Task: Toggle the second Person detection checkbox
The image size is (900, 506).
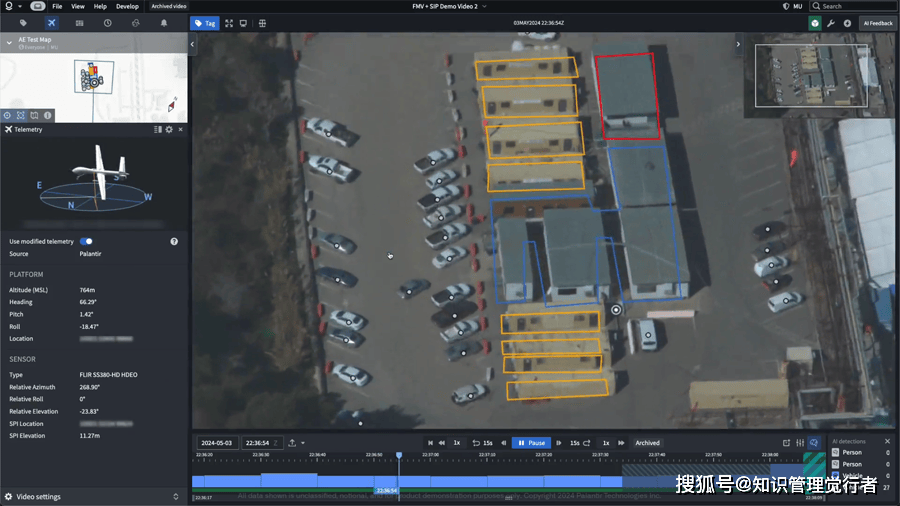Action: (x=835, y=464)
